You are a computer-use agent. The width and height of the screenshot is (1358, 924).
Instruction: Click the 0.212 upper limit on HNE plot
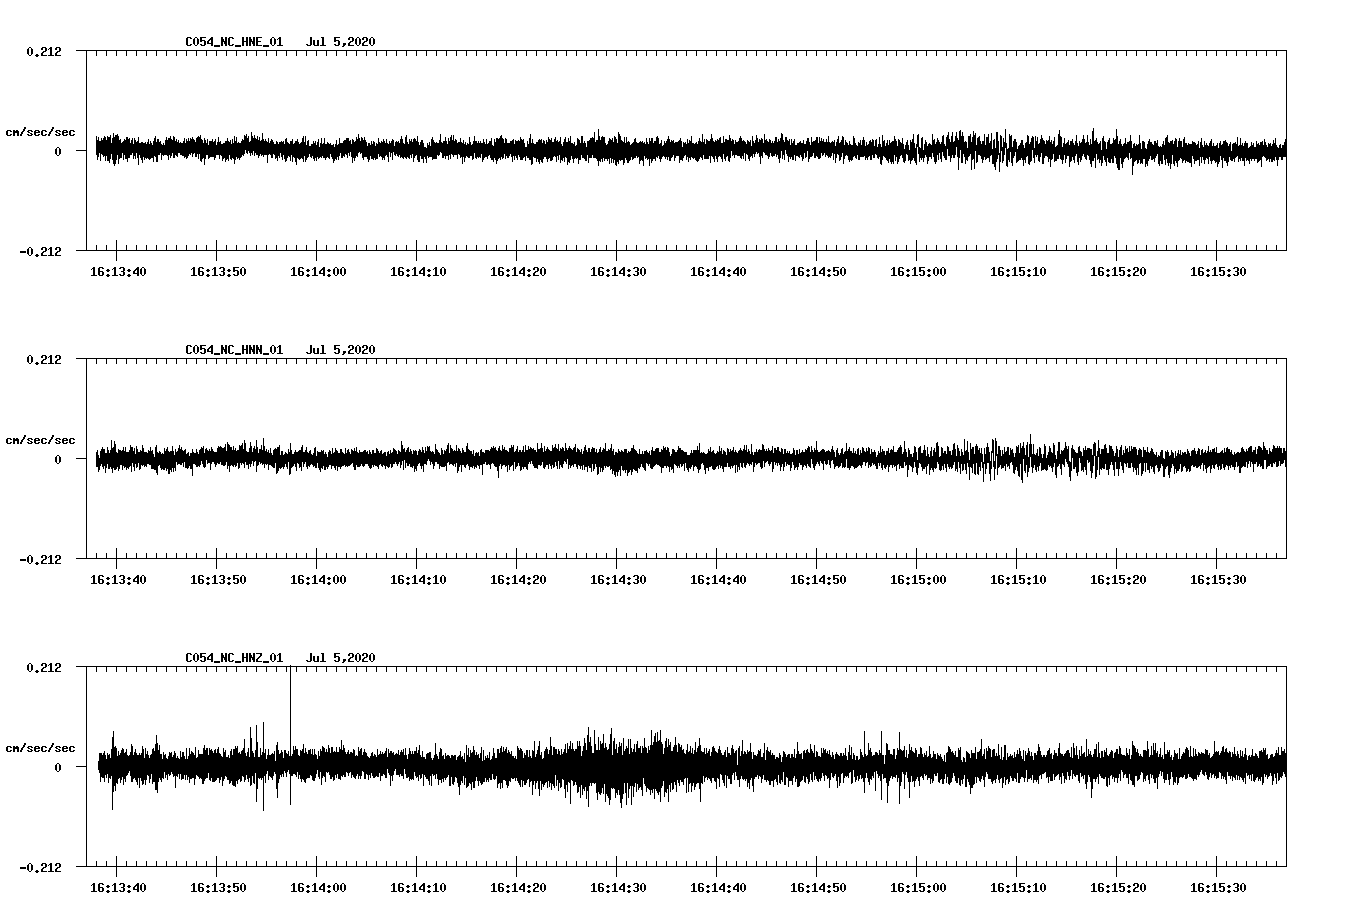click(43, 51)
